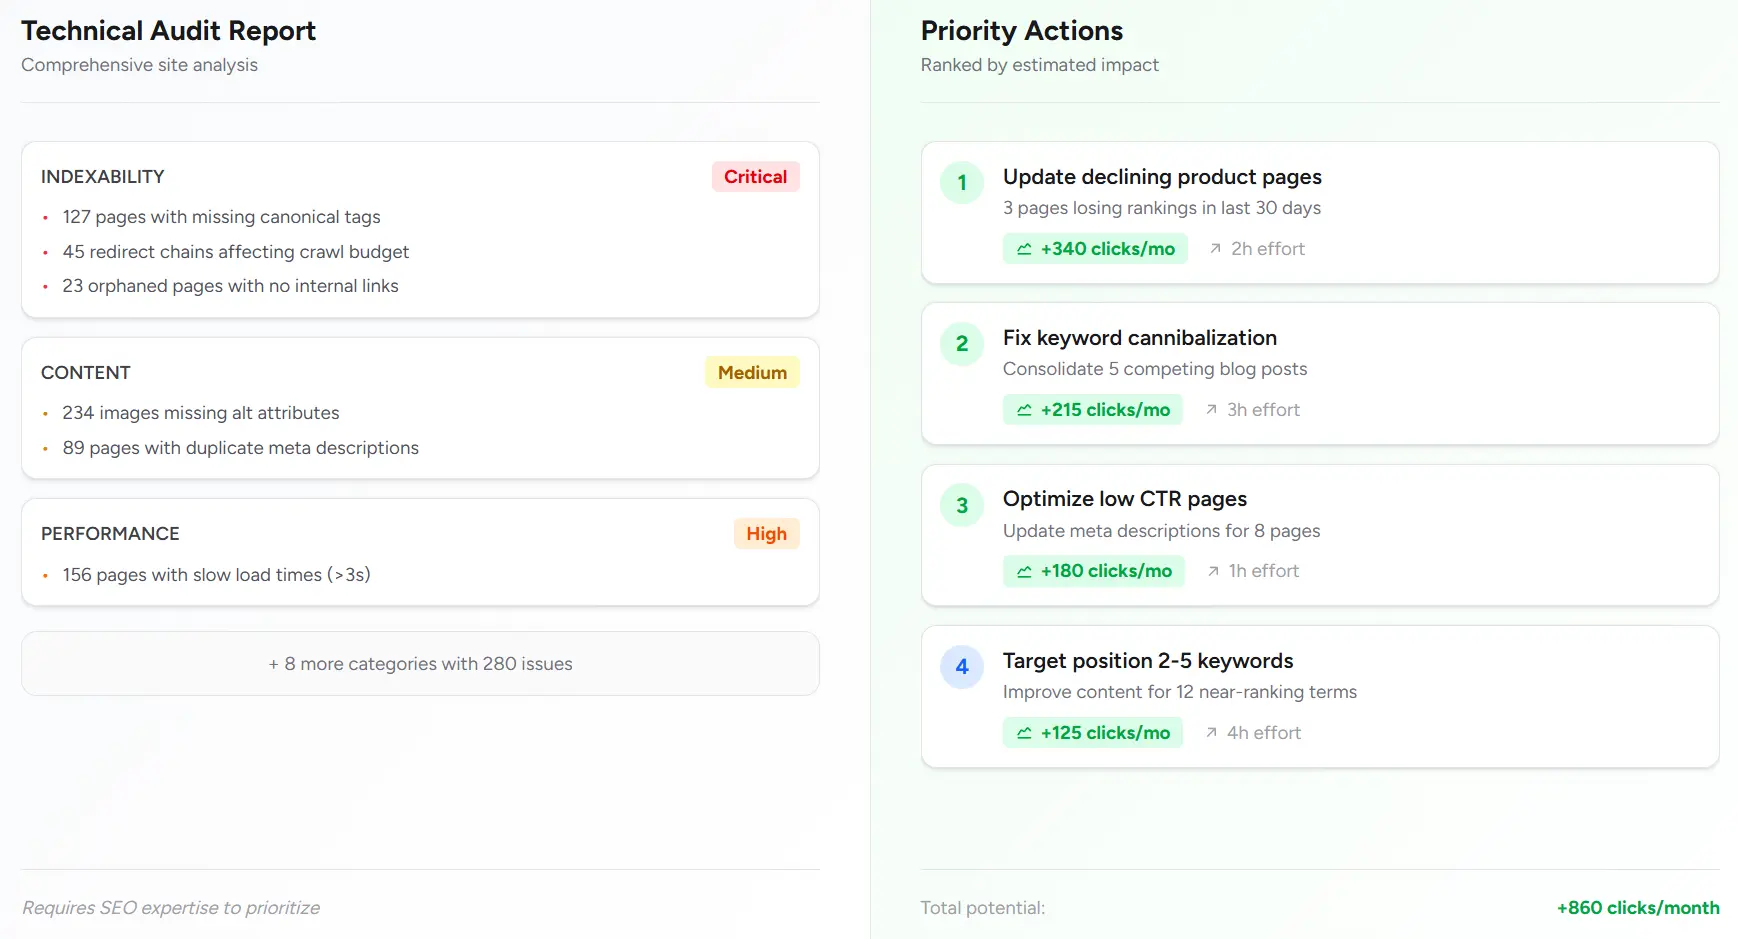Click the +860 clicks/month total potential link
1738x939 pixels.
[1637, 907]
